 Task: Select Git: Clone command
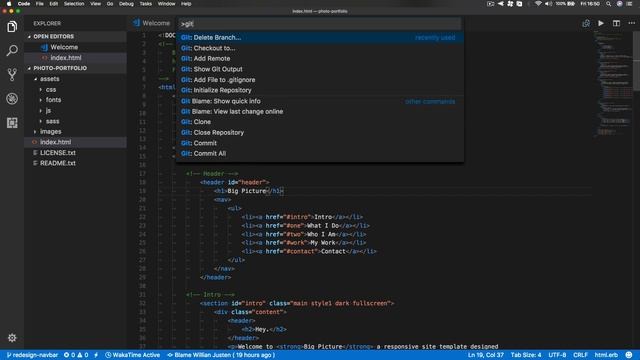tap(320, 122)
